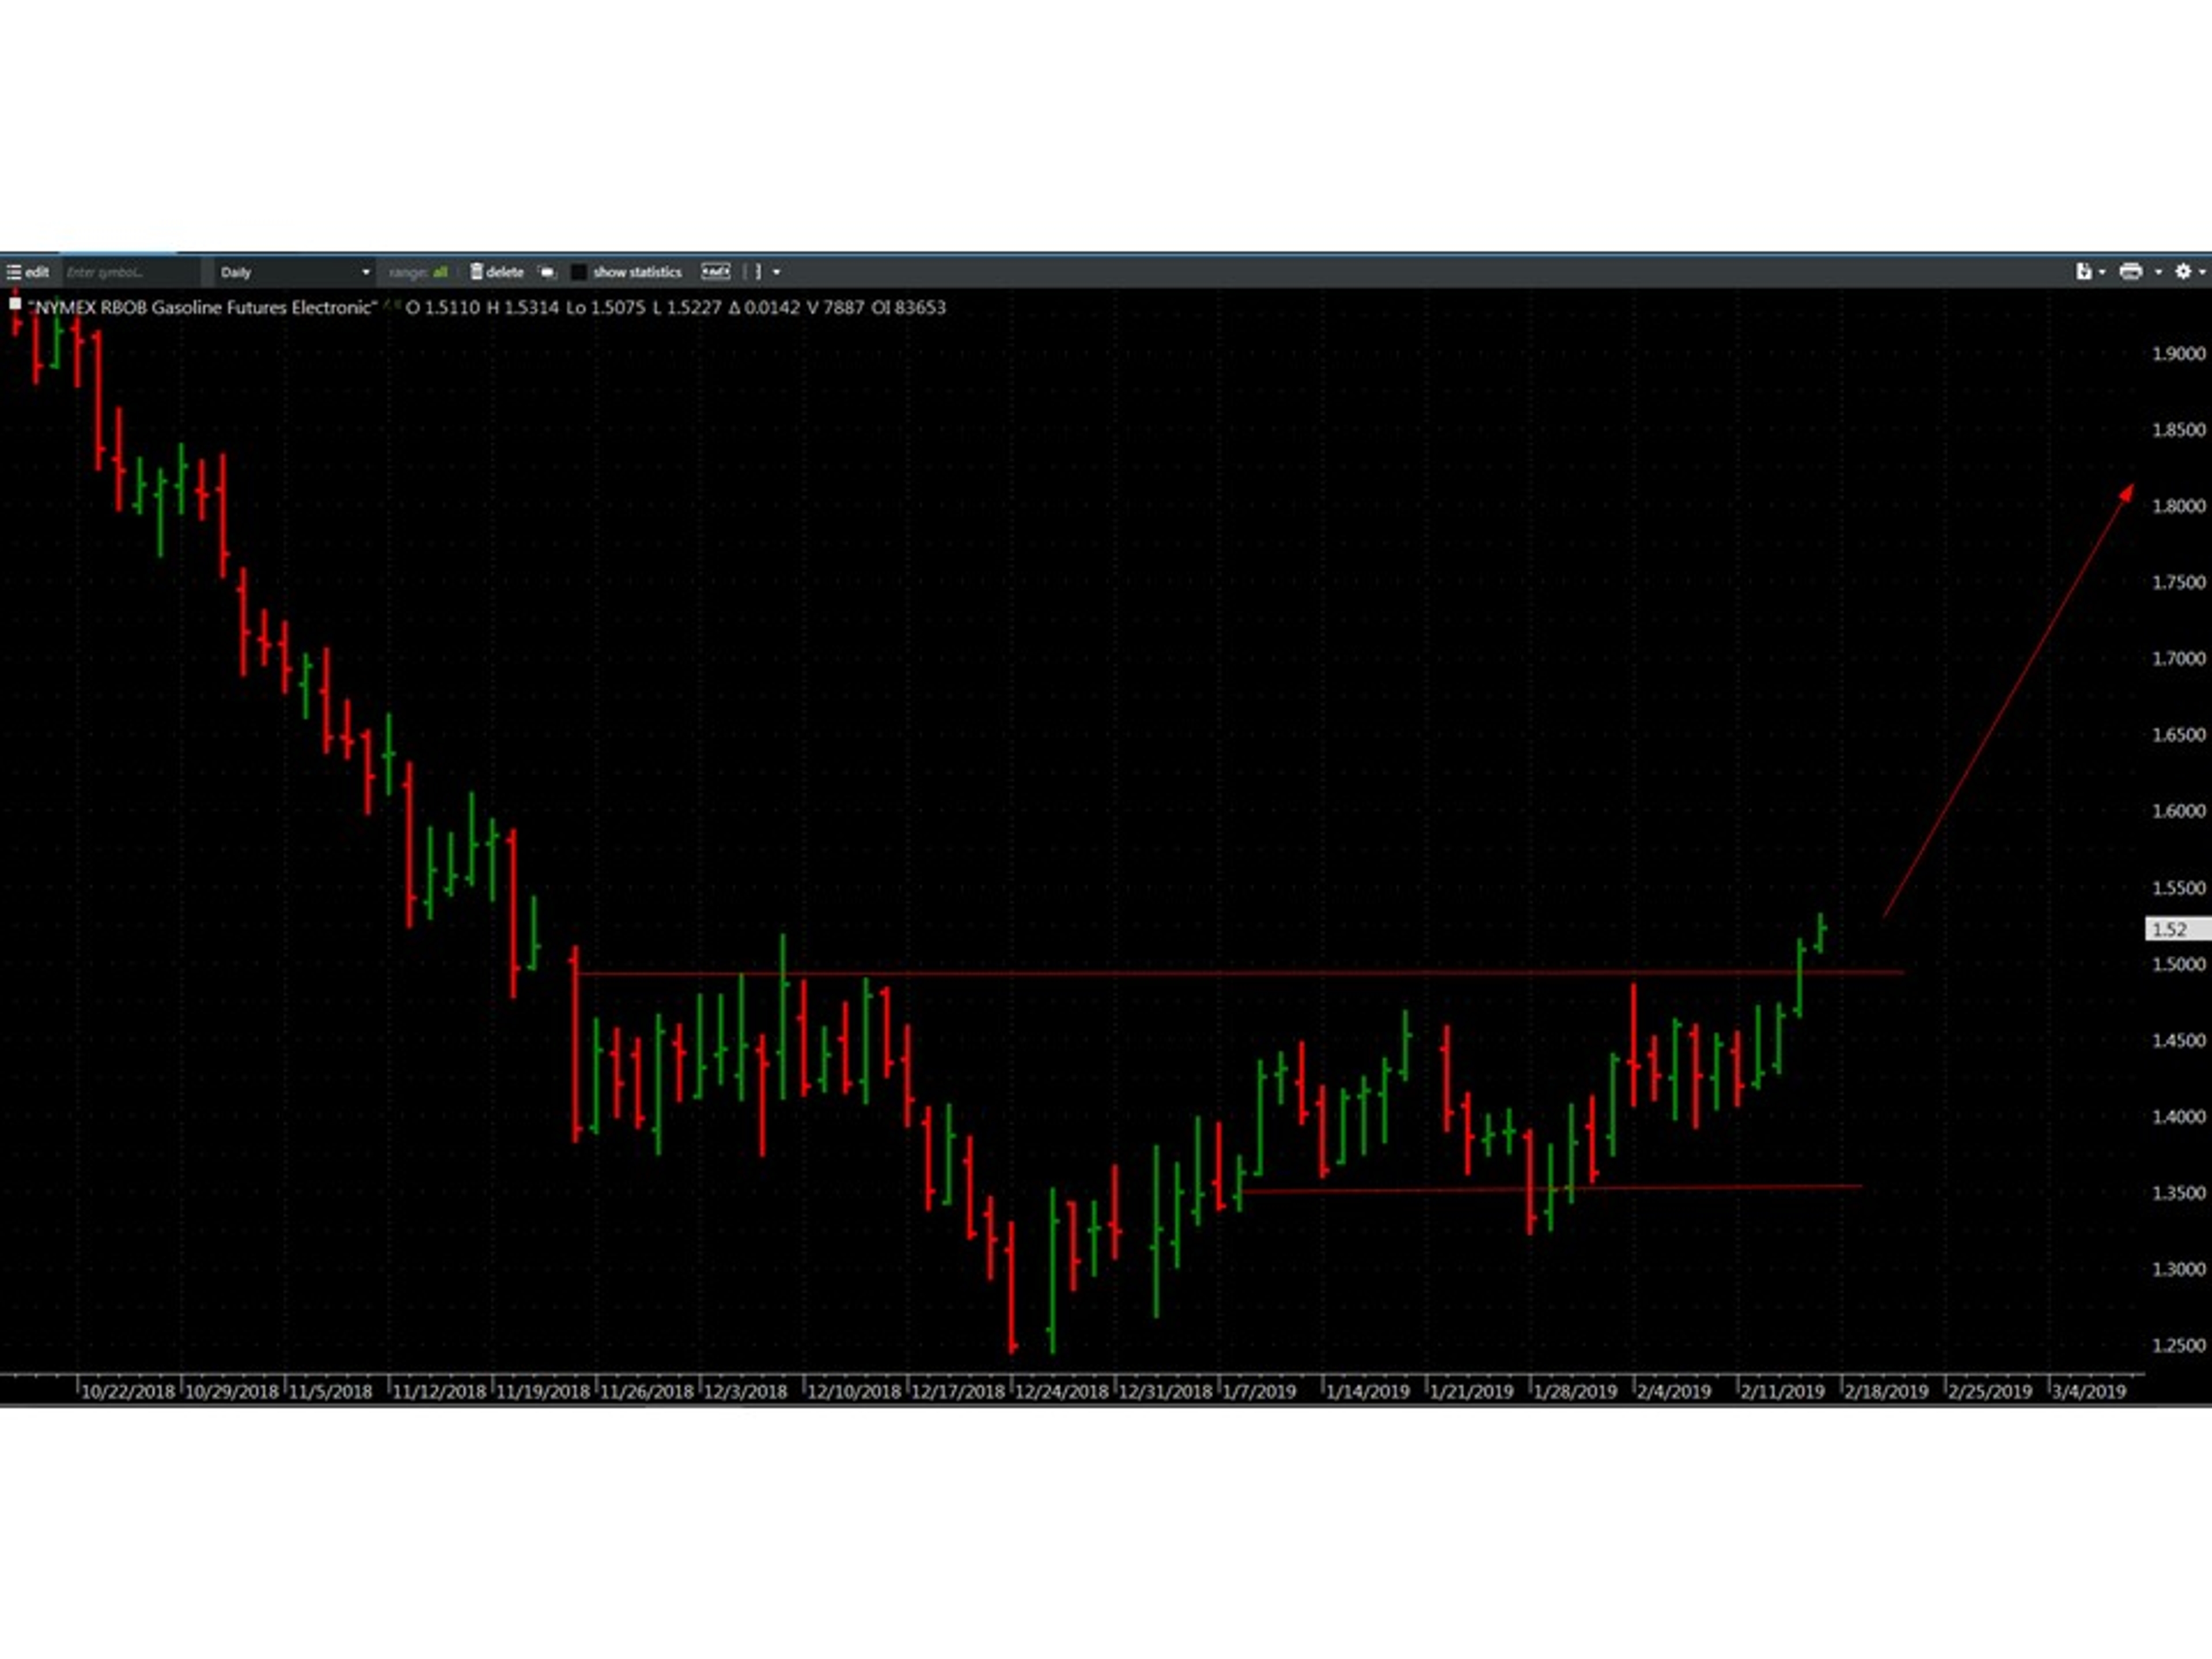The height and width of the screenshot is (1659, 2212).
Task: Click the range all setting
Action: 418,272
